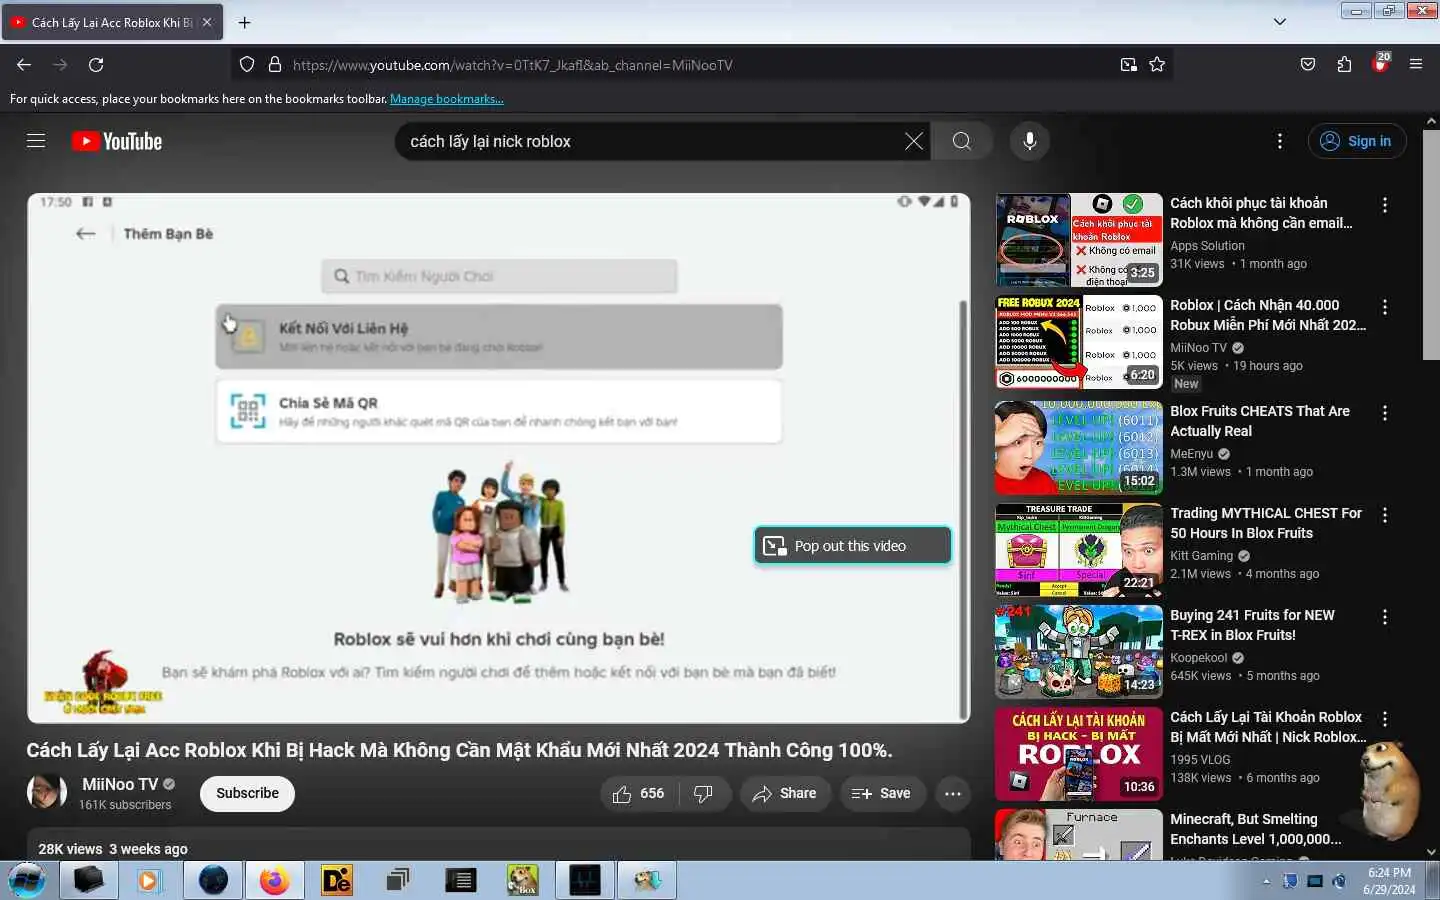Viewport: 1440px width, 900px height.
Task: Click the page vertical scrollbar
Action: [1431, 245]
